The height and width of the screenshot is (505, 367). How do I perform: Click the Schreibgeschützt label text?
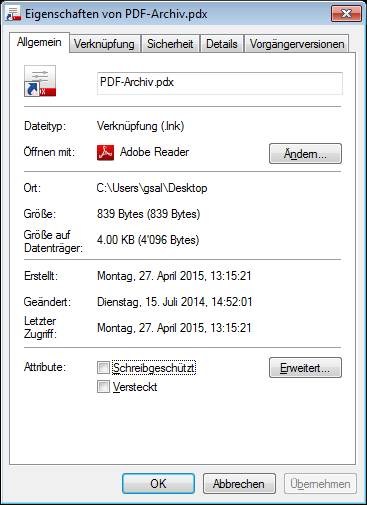154,368
